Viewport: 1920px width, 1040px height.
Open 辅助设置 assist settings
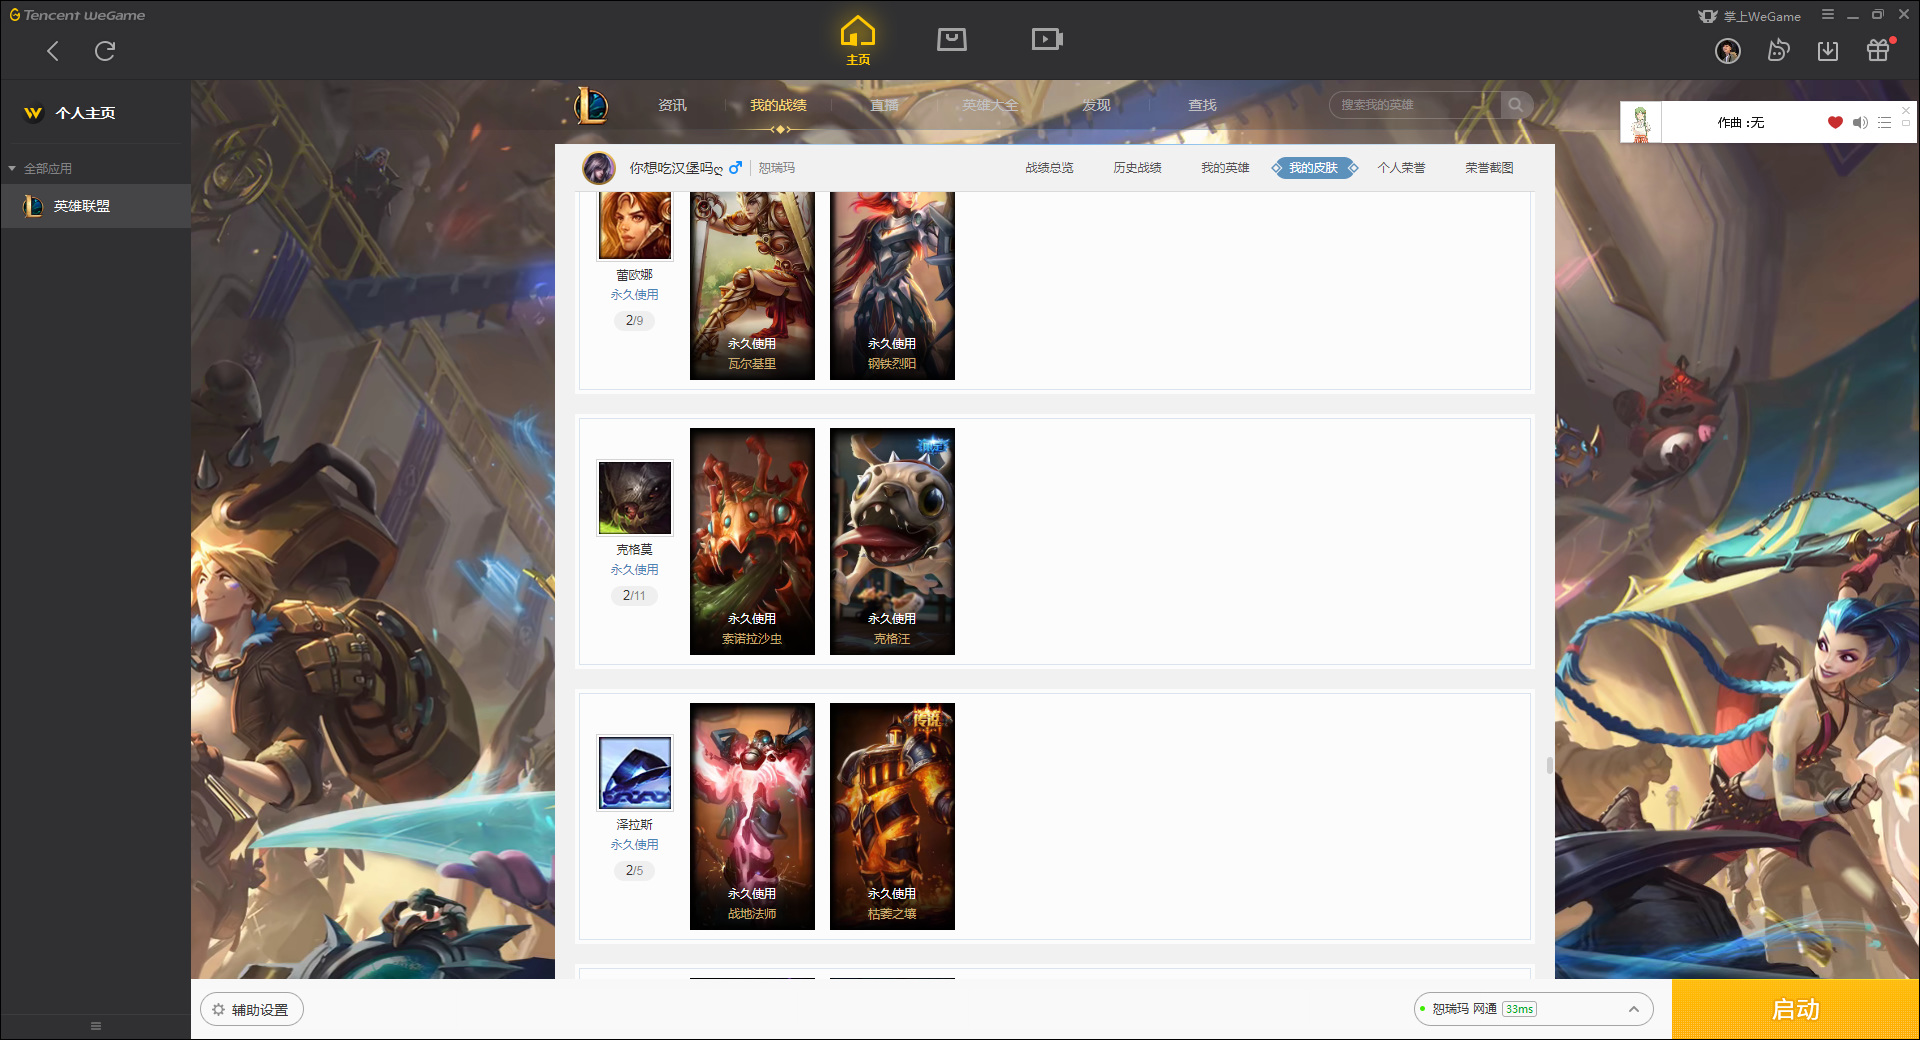(252, 1010)
